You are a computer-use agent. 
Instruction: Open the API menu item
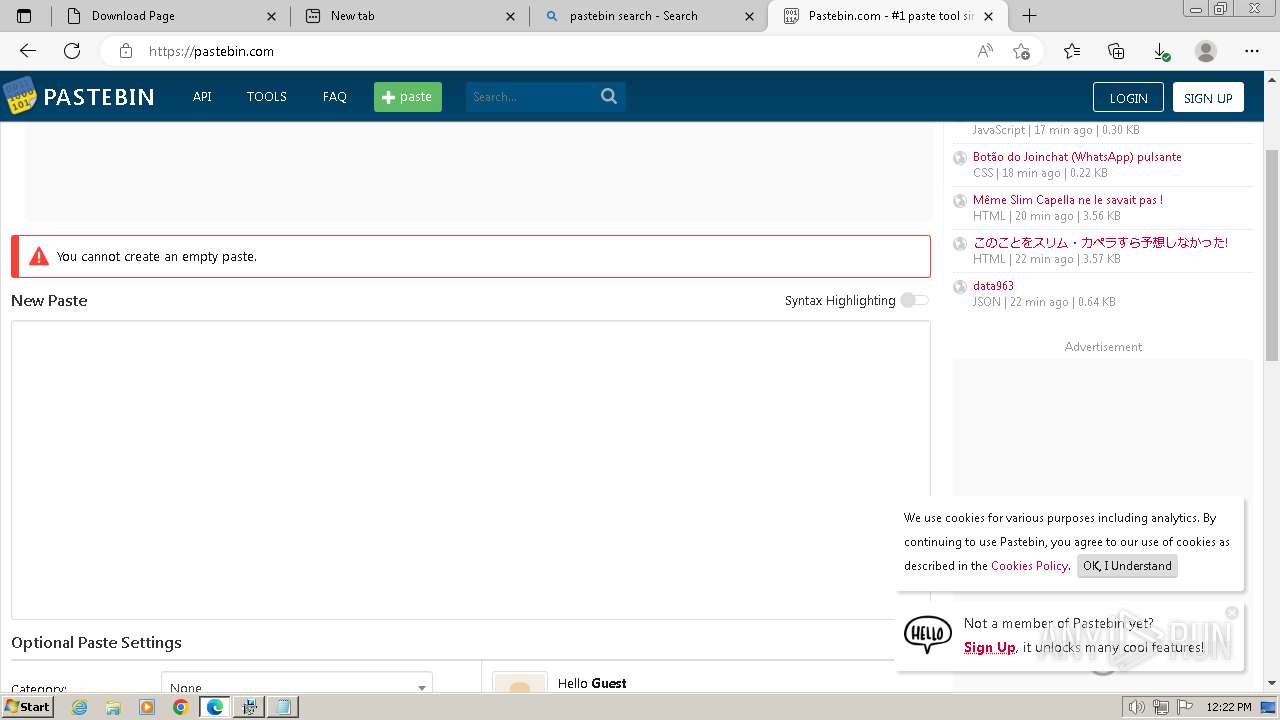[x=202, y=97]
